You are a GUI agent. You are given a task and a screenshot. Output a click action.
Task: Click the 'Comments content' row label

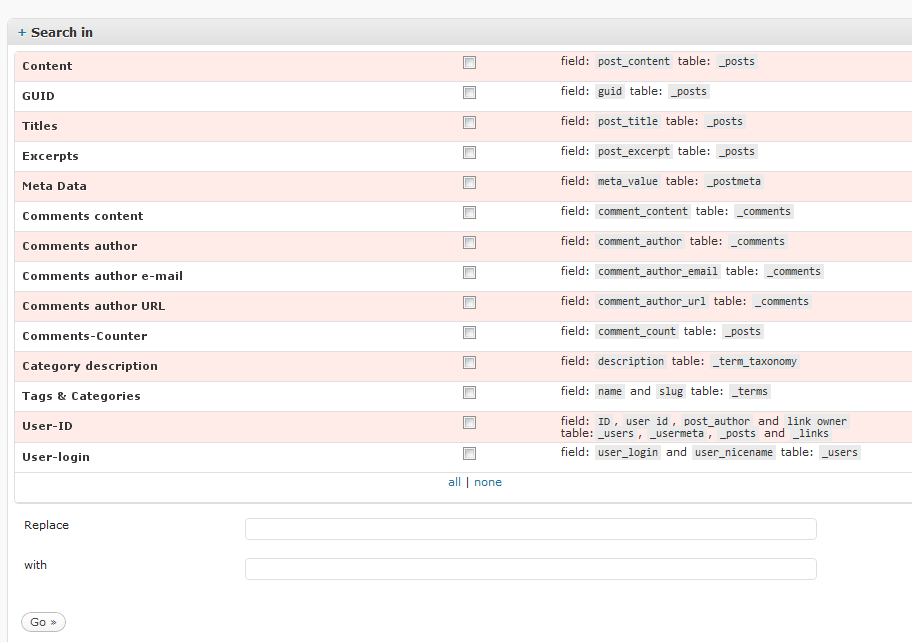pos(83,216)
